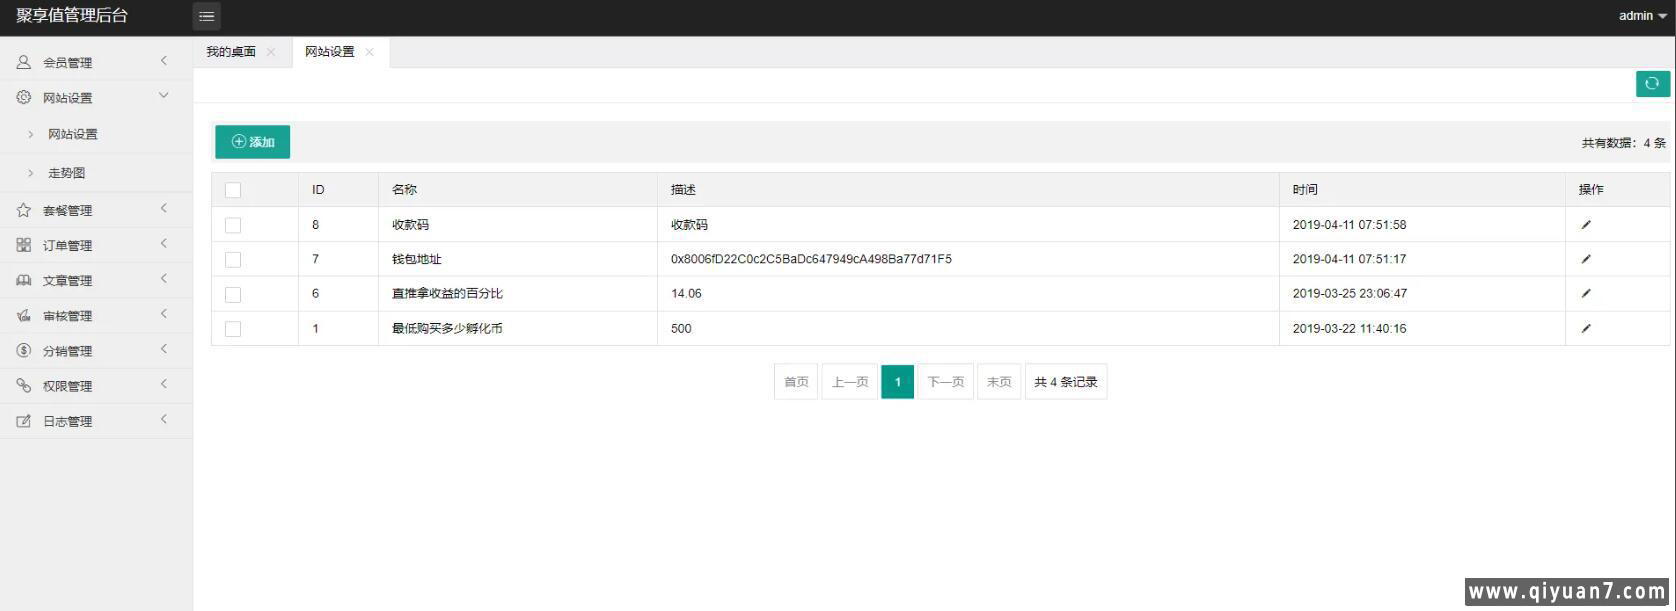
Task: Click the 添加 button
Action: (x=252, y=142)
